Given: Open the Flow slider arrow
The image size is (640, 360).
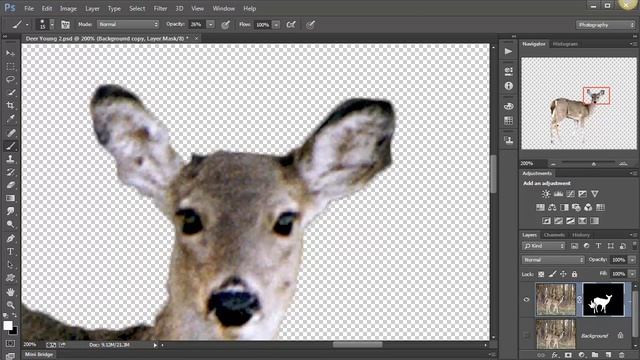Looking at the screenshot, I should [x=276, y=25].
